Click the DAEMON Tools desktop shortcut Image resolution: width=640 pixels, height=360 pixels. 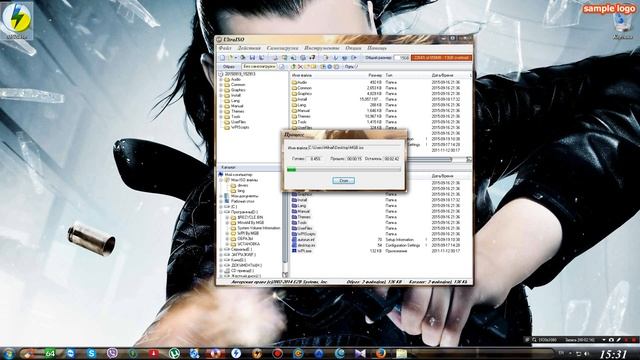click(x=17, y=20)
